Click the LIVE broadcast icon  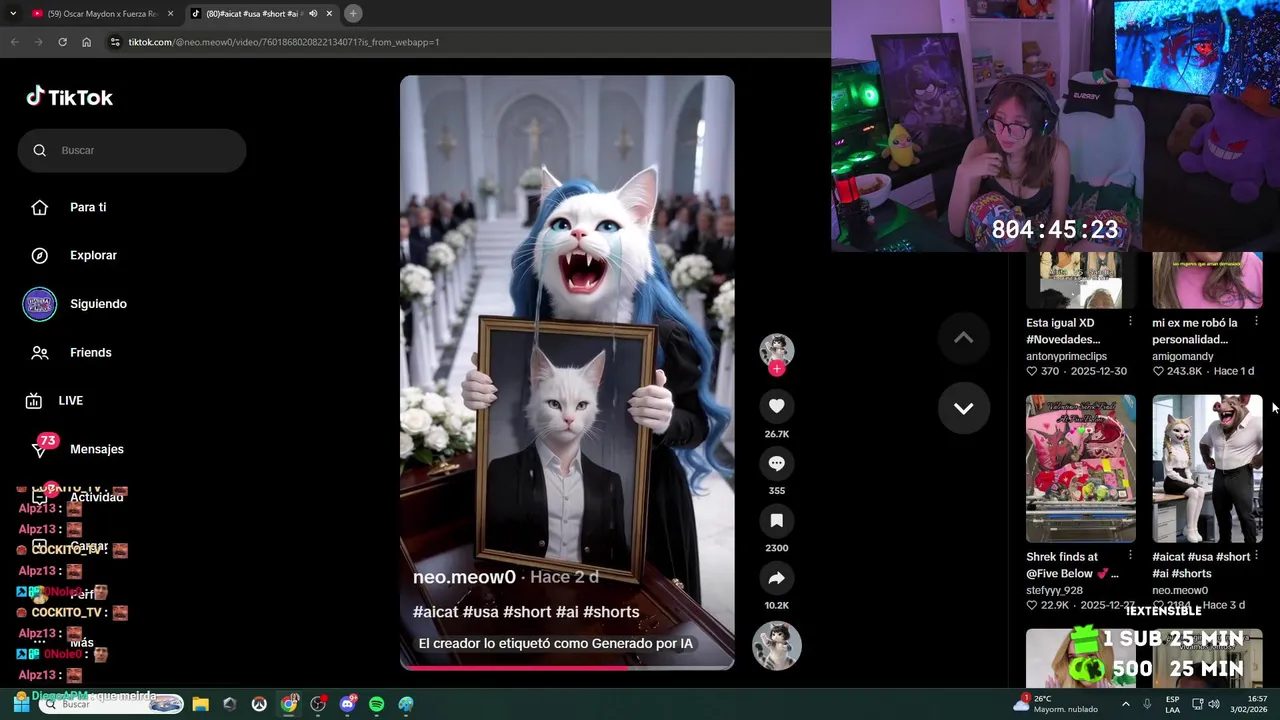coord(34,400)
